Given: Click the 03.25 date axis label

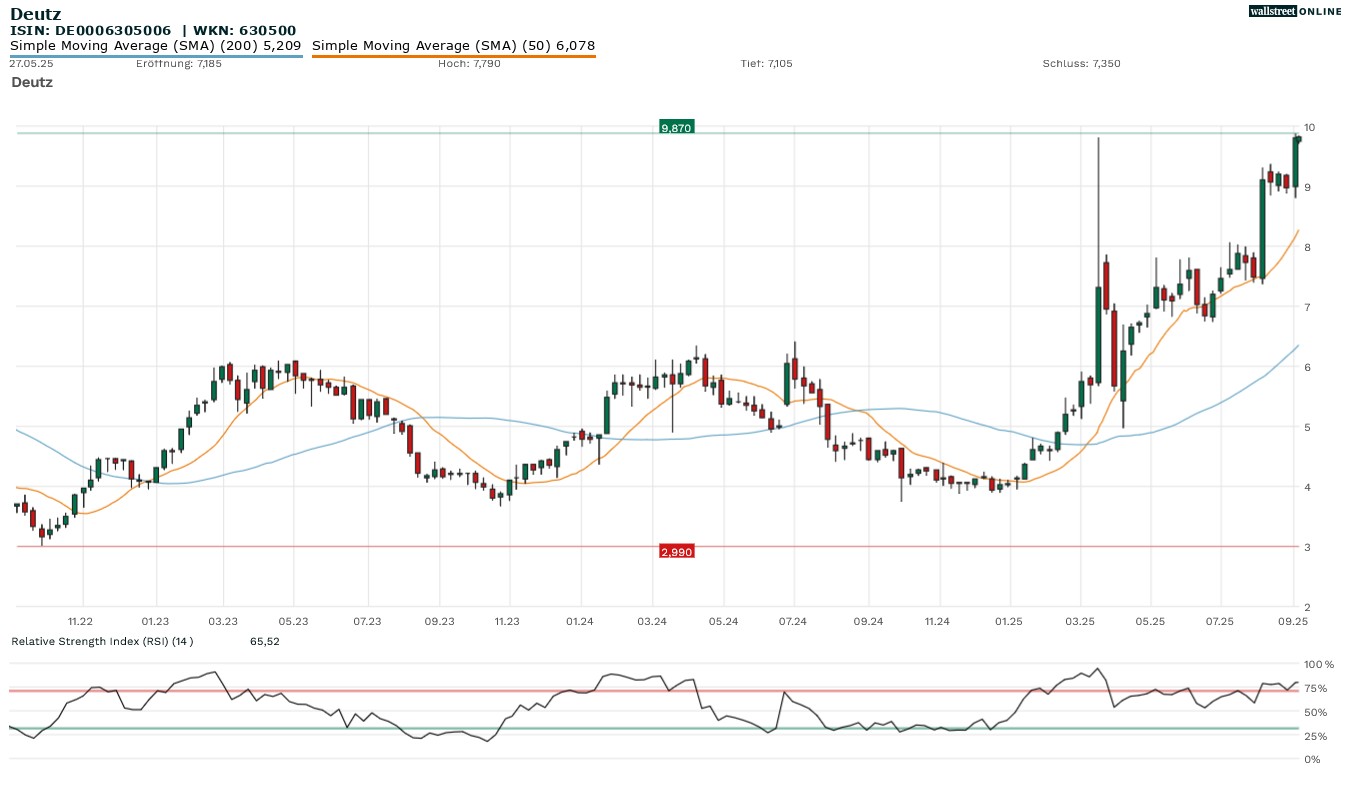Looking at the screenshot, I should tap(1079, 621).
